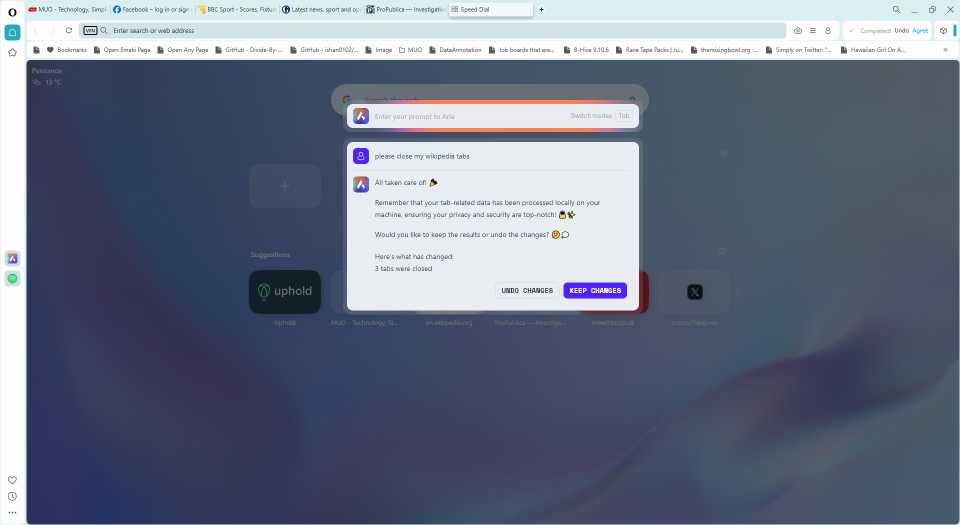Add a new tab with plus button

541,10
